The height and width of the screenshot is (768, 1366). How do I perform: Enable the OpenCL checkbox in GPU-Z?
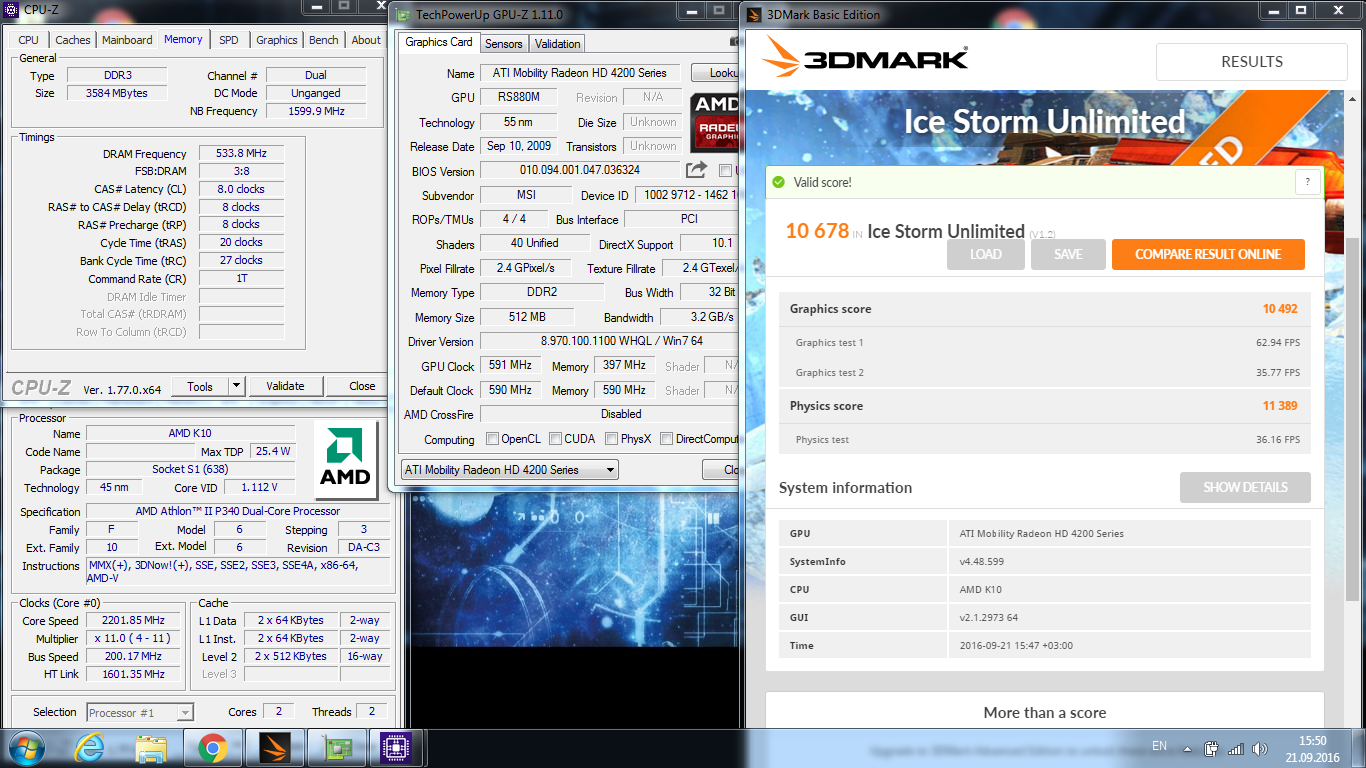492,439
